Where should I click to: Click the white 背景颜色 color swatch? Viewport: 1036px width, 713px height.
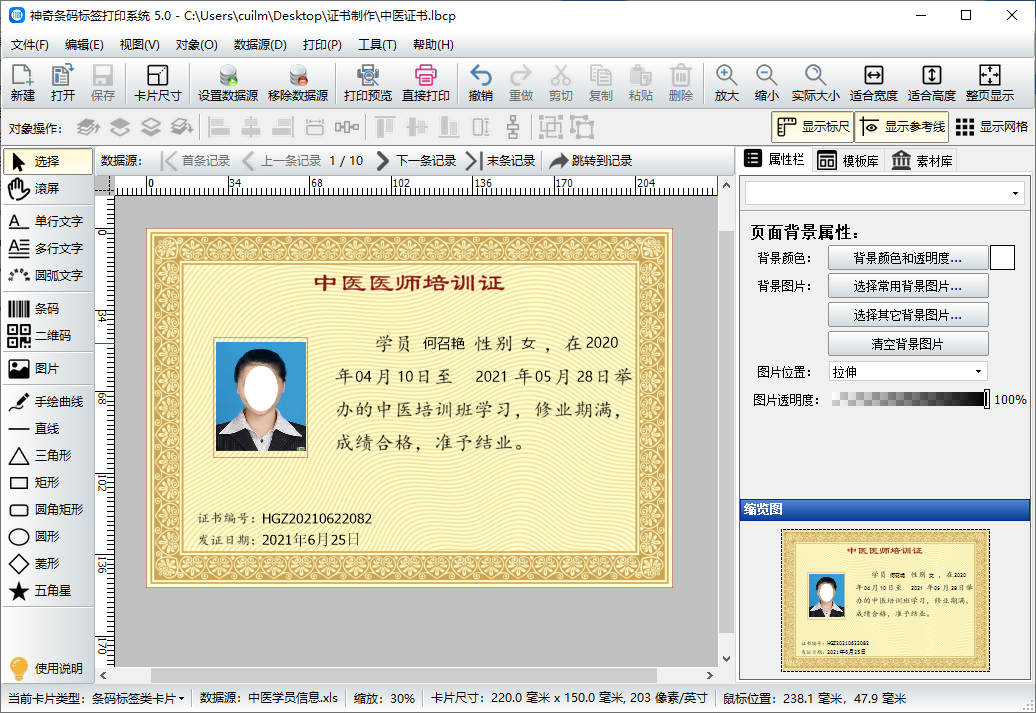coord(1002,258)
